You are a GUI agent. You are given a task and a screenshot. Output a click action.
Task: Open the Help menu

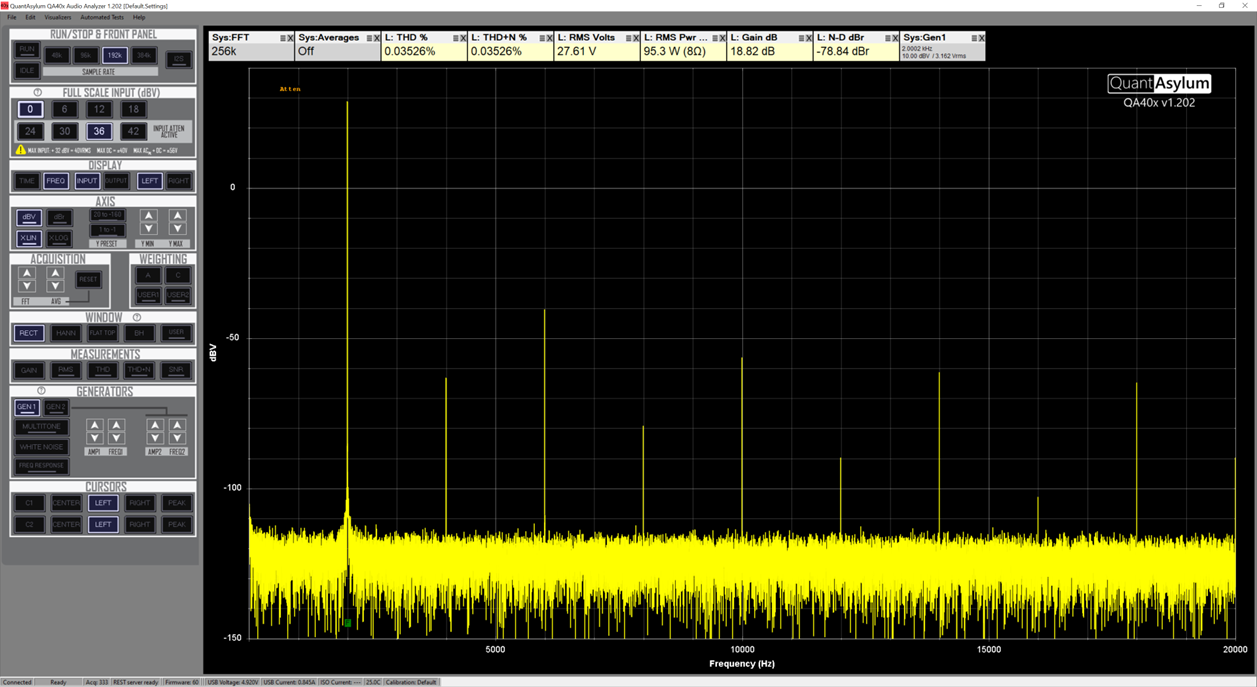(139, 17)
